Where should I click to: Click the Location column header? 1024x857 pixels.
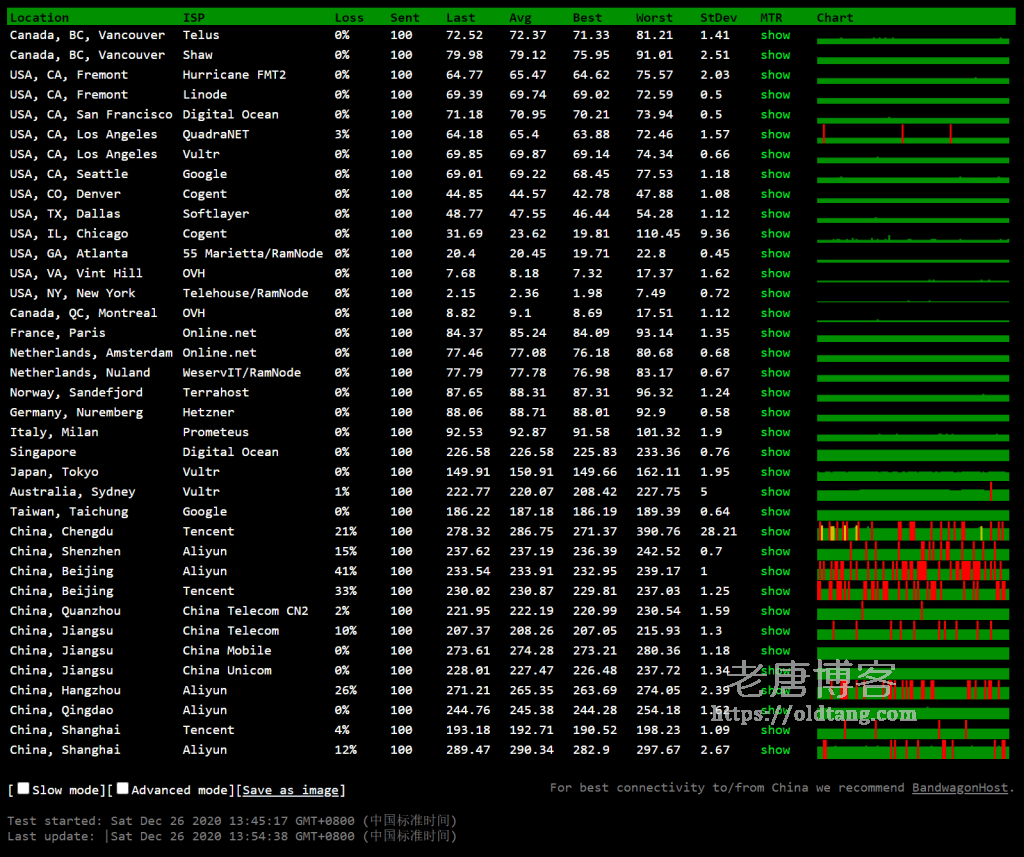[x=39, y=17]
